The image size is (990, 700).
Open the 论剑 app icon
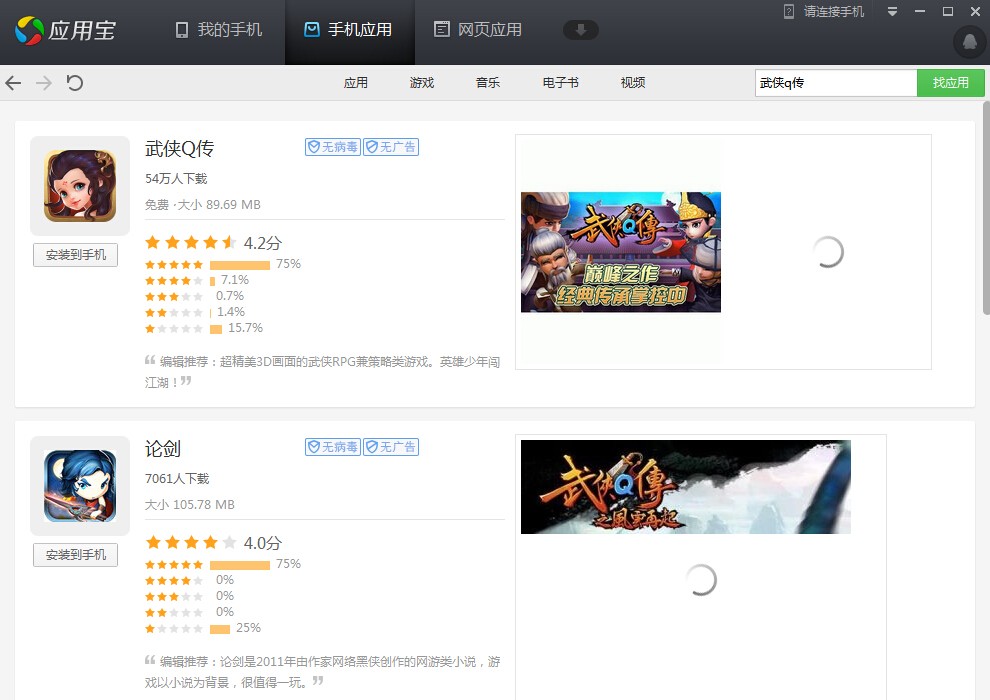[x=80, y=485]
